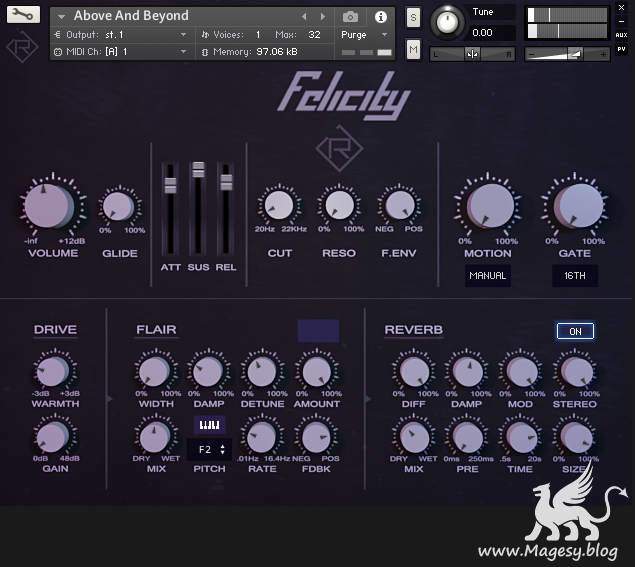Open the 16TH gate rate selector
This screenshot has width=635, height=567.
[575, 276]
